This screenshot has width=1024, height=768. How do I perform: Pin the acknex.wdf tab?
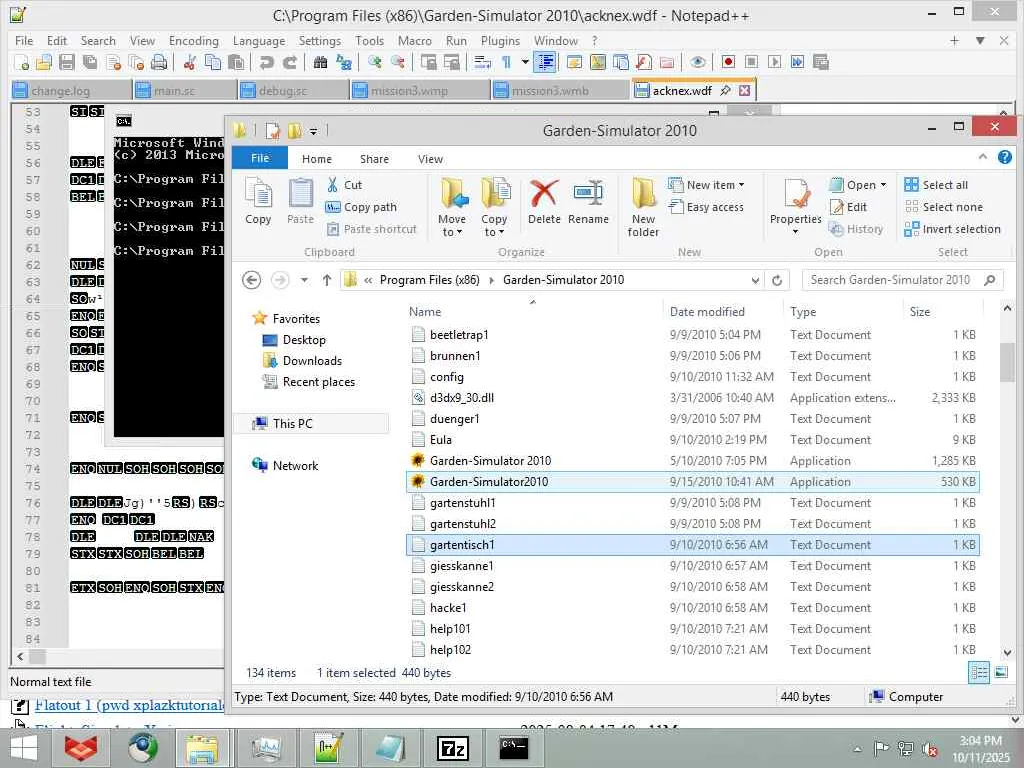pyautogui.click(x=725, y=90)
